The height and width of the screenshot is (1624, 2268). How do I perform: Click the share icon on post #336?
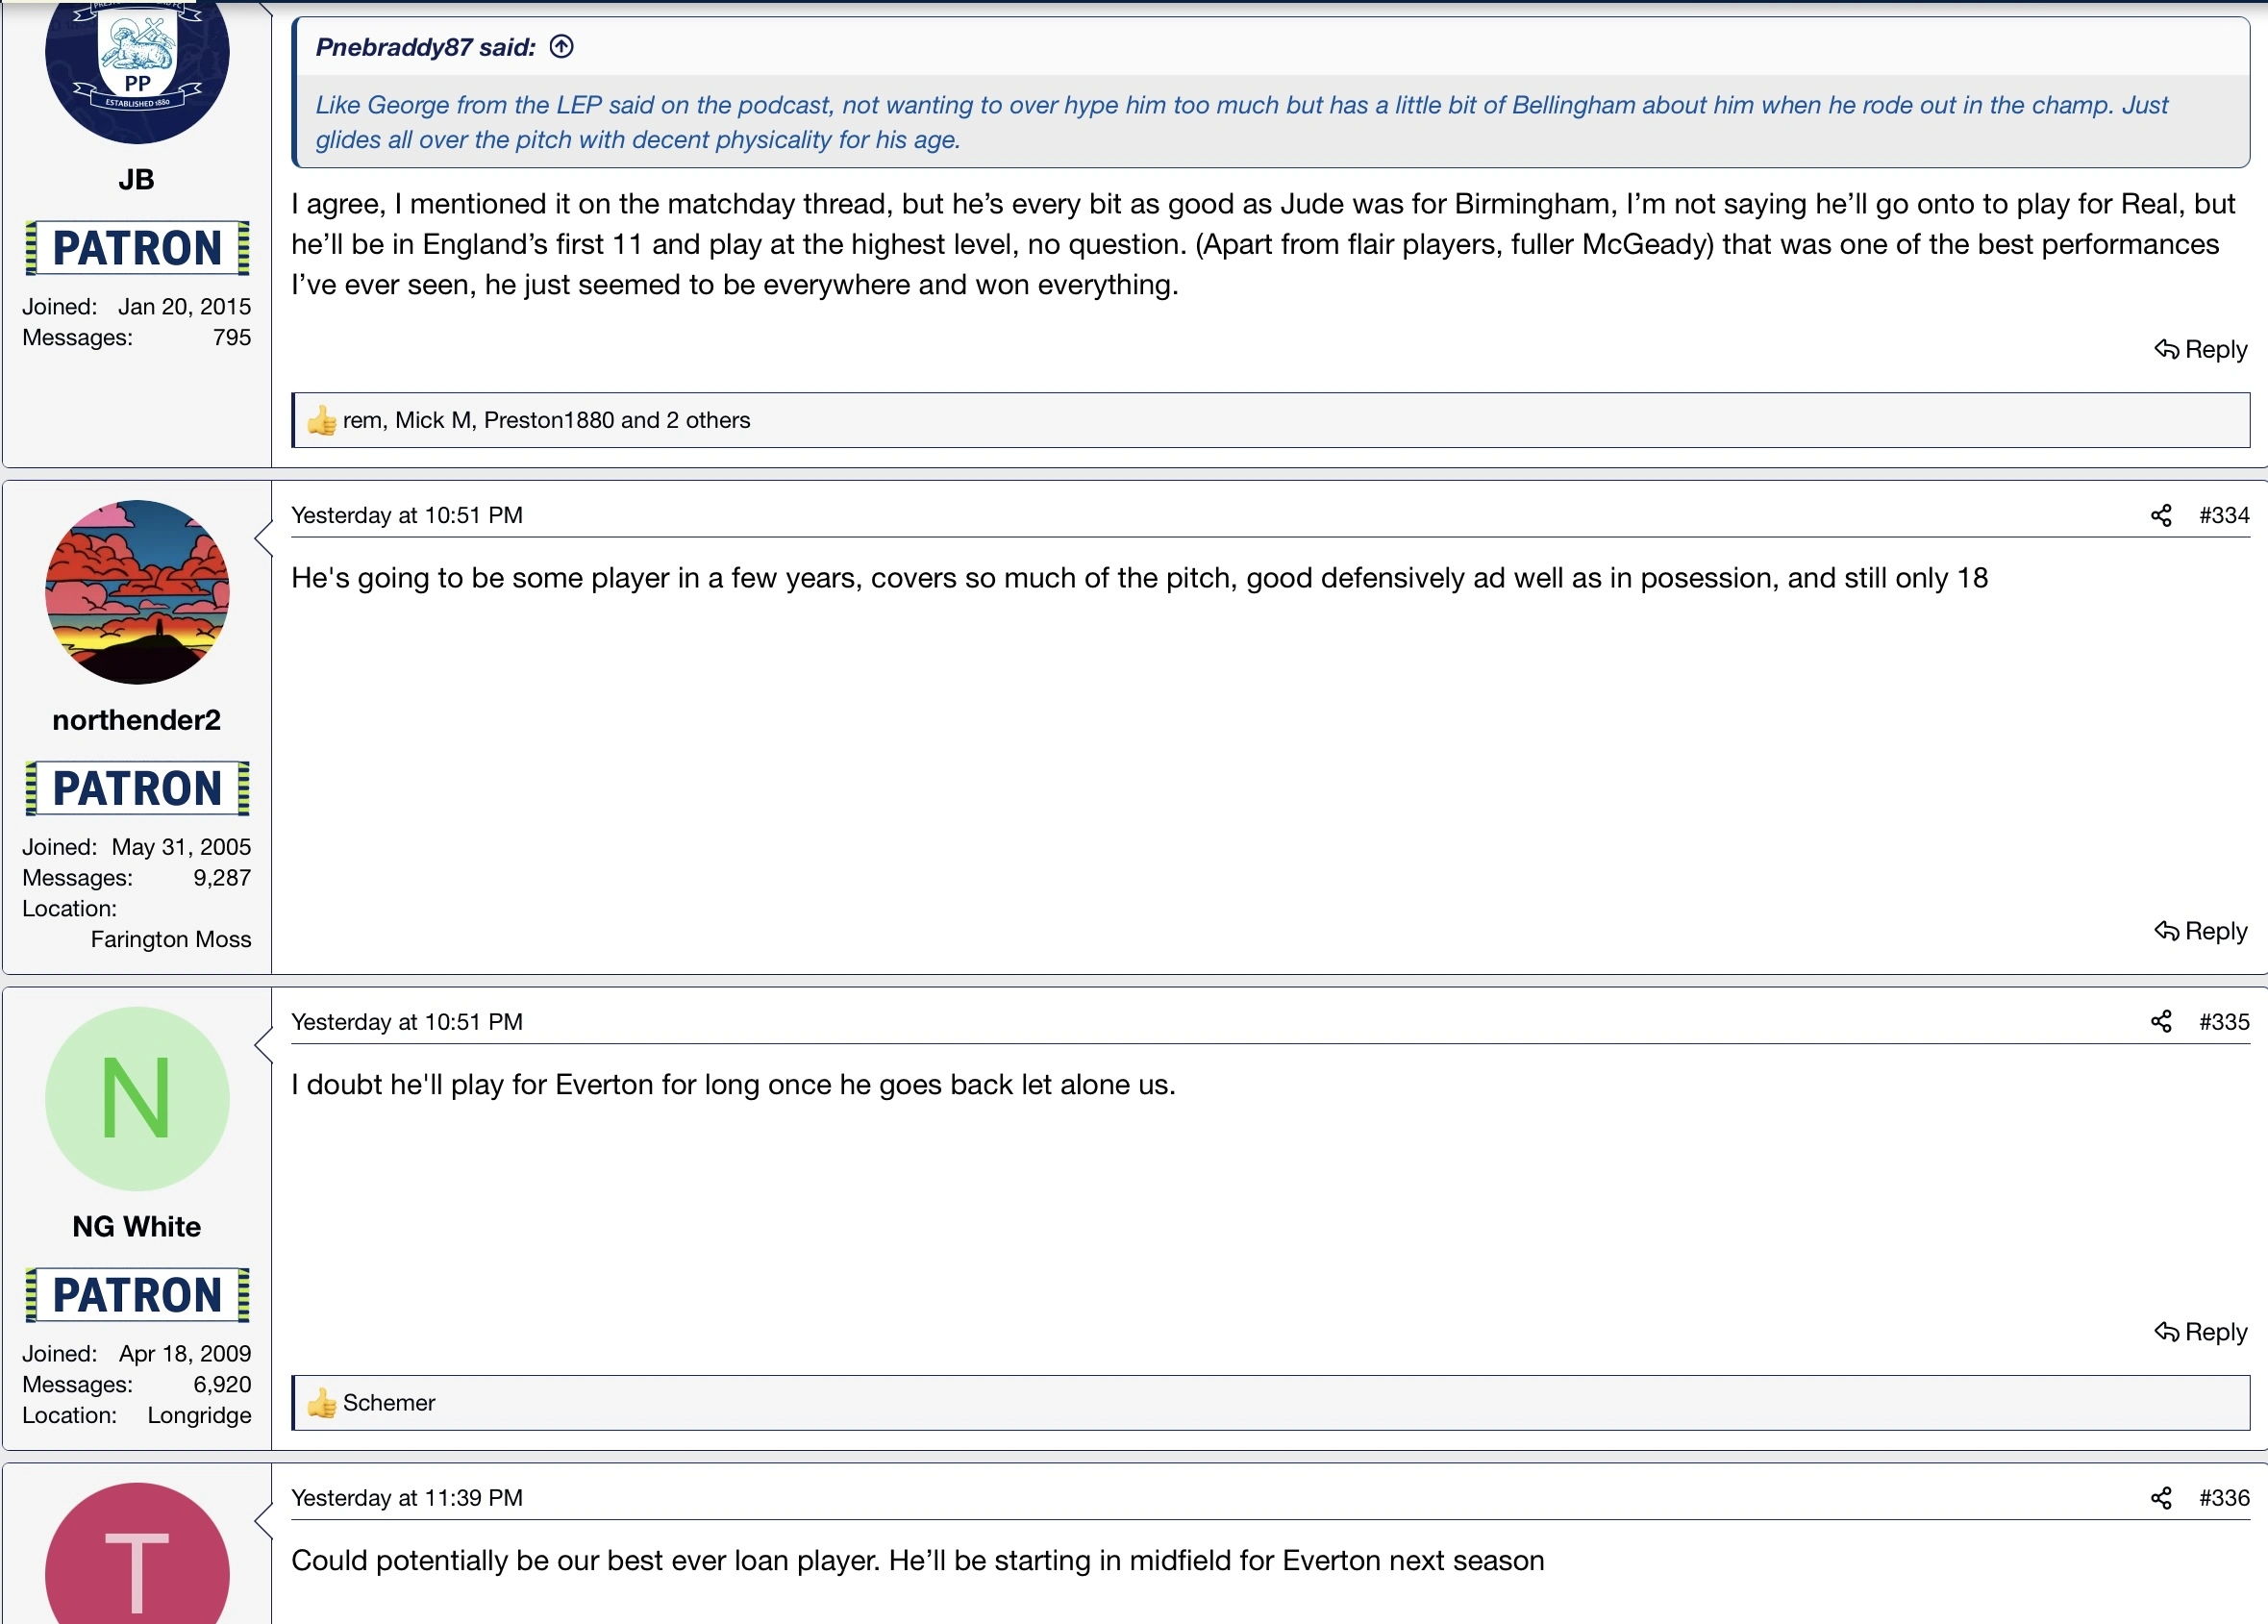click(x=2160, y=1497)
